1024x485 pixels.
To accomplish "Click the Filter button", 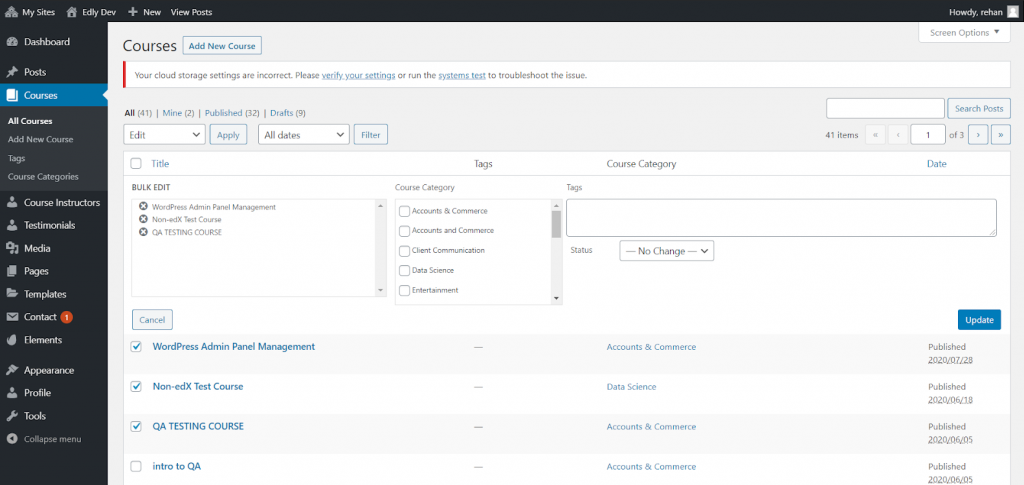I will 370,134.
